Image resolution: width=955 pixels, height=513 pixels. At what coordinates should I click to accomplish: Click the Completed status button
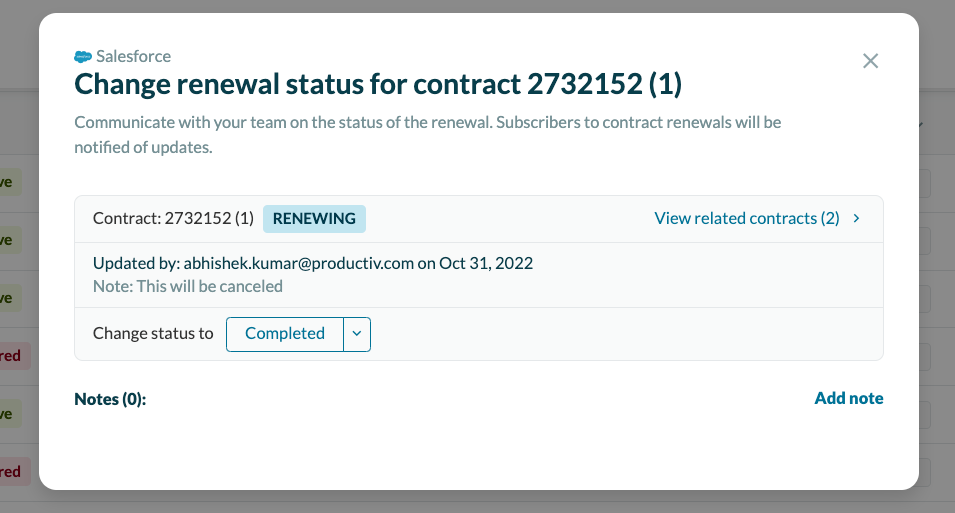click(285, 334)
